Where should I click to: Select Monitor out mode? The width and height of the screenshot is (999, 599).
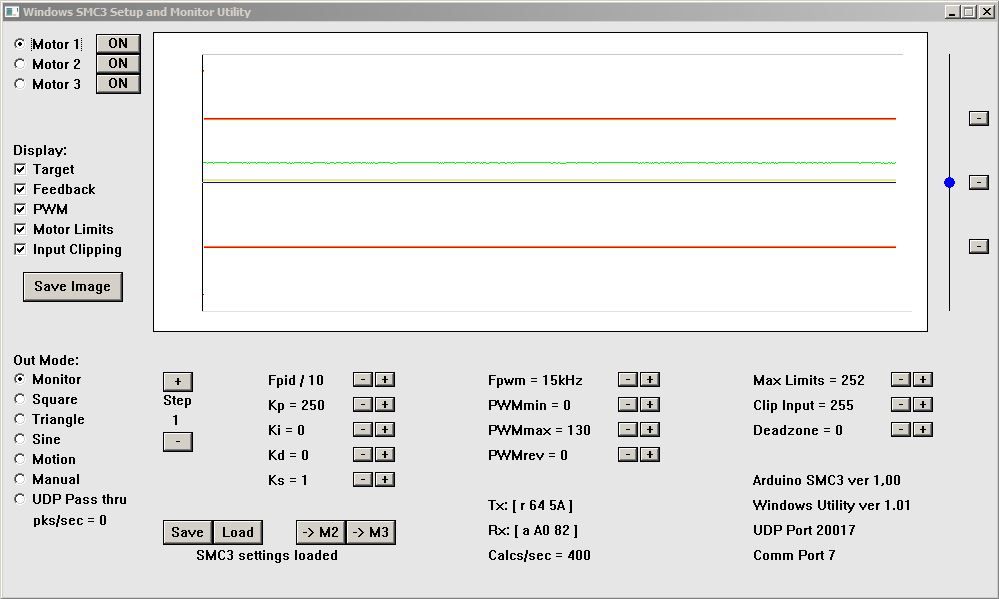pos(20,379)
